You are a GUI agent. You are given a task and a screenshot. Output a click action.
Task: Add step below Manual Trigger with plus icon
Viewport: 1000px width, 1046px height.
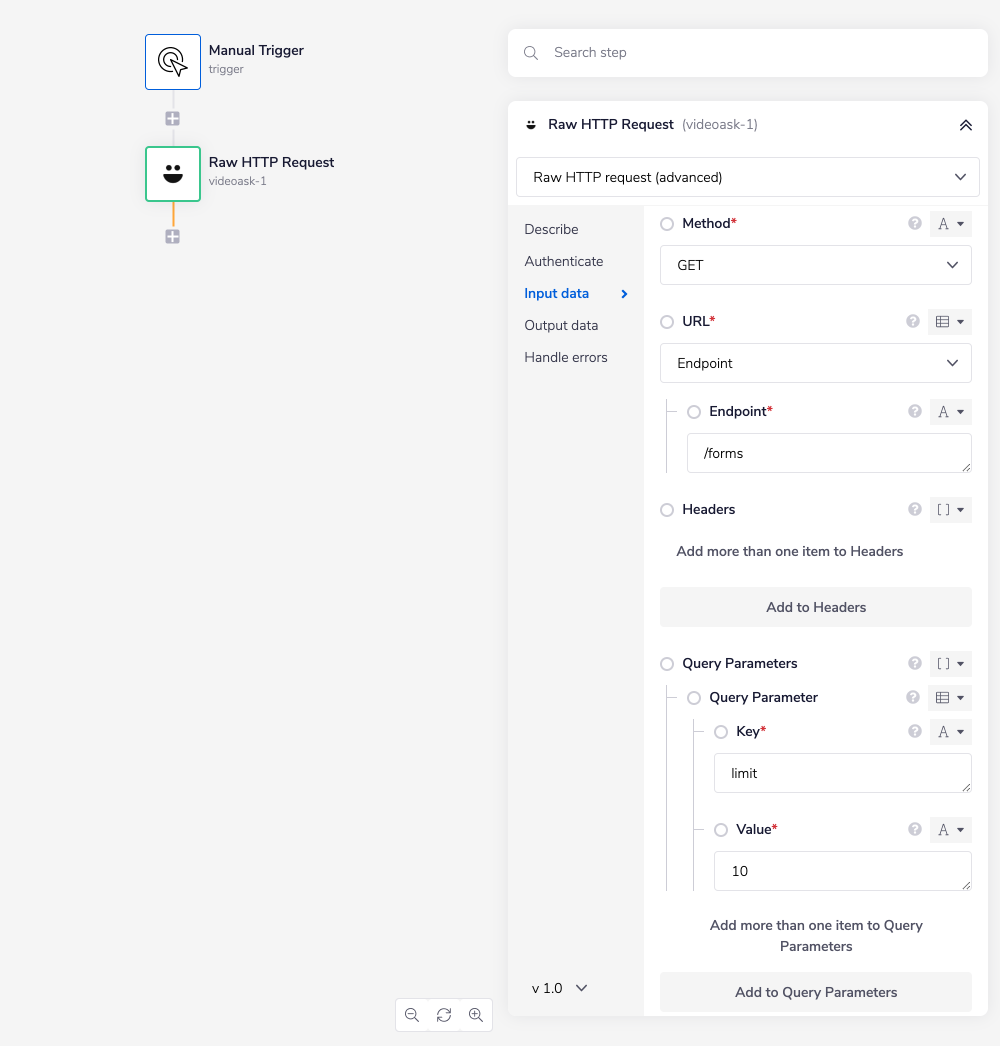(x=173, y=119)
